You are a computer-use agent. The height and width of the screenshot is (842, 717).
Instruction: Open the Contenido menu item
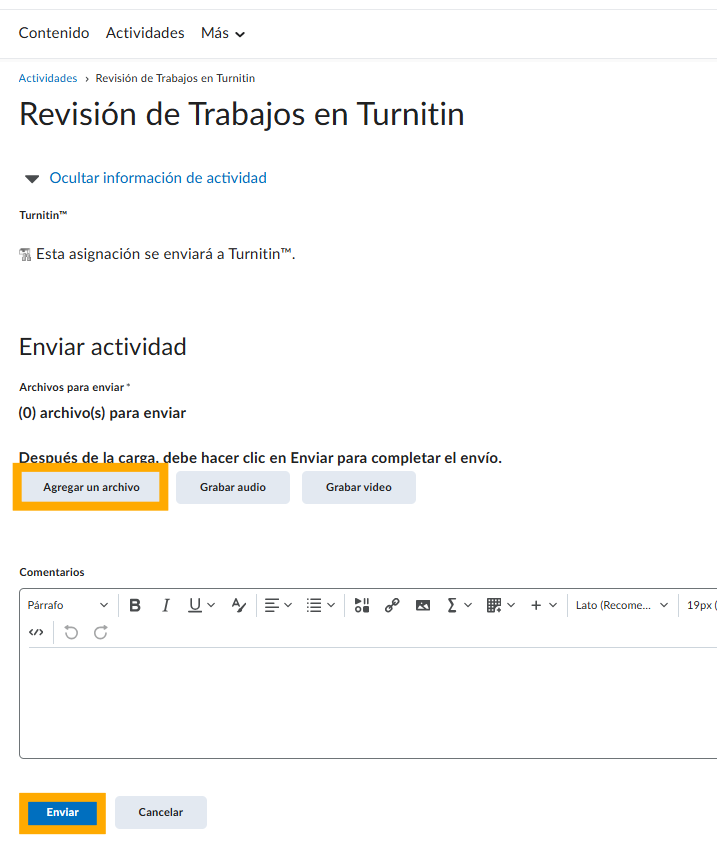pyautogui.click(x=54, y=33)
